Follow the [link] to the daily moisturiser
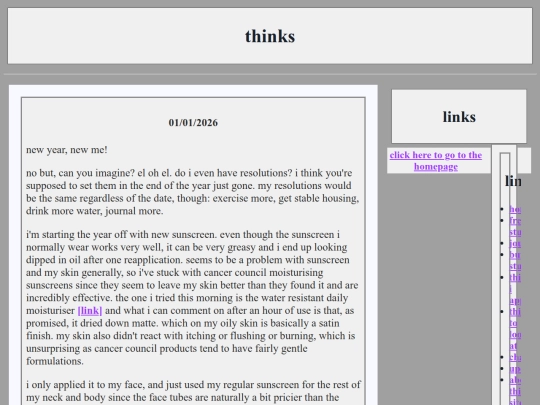 90,311
